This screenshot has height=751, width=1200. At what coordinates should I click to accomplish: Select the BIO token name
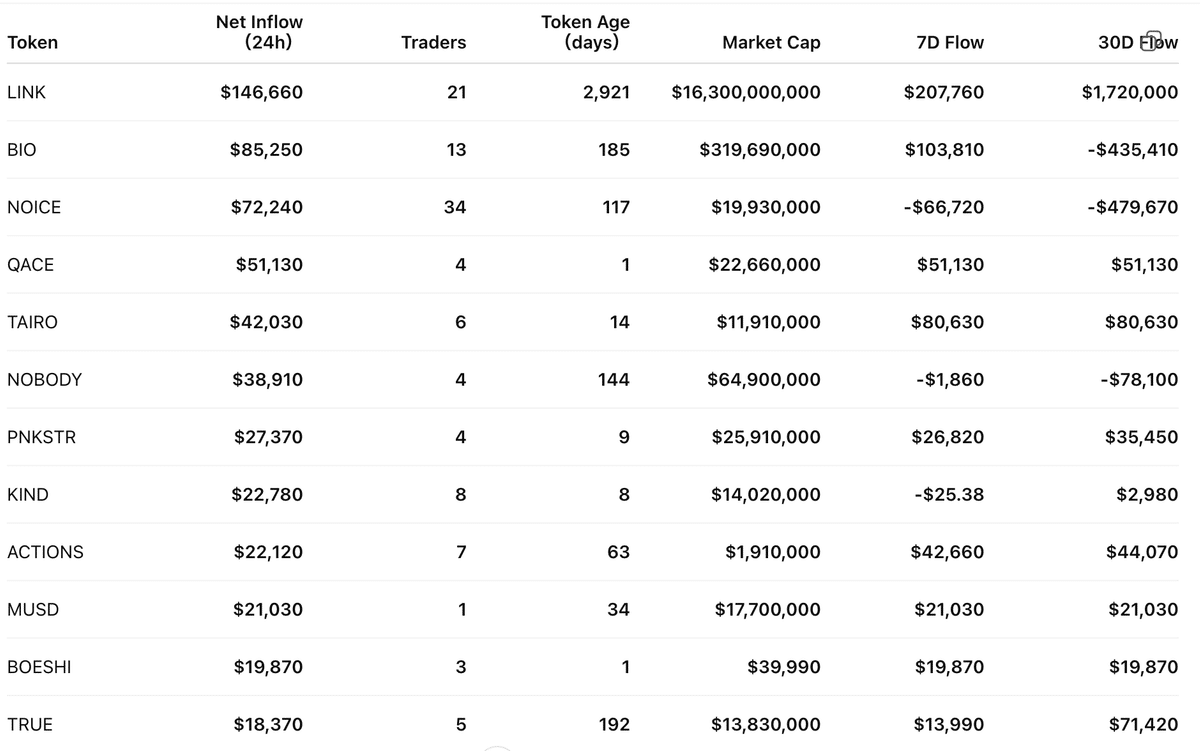(x=21, y=150)
